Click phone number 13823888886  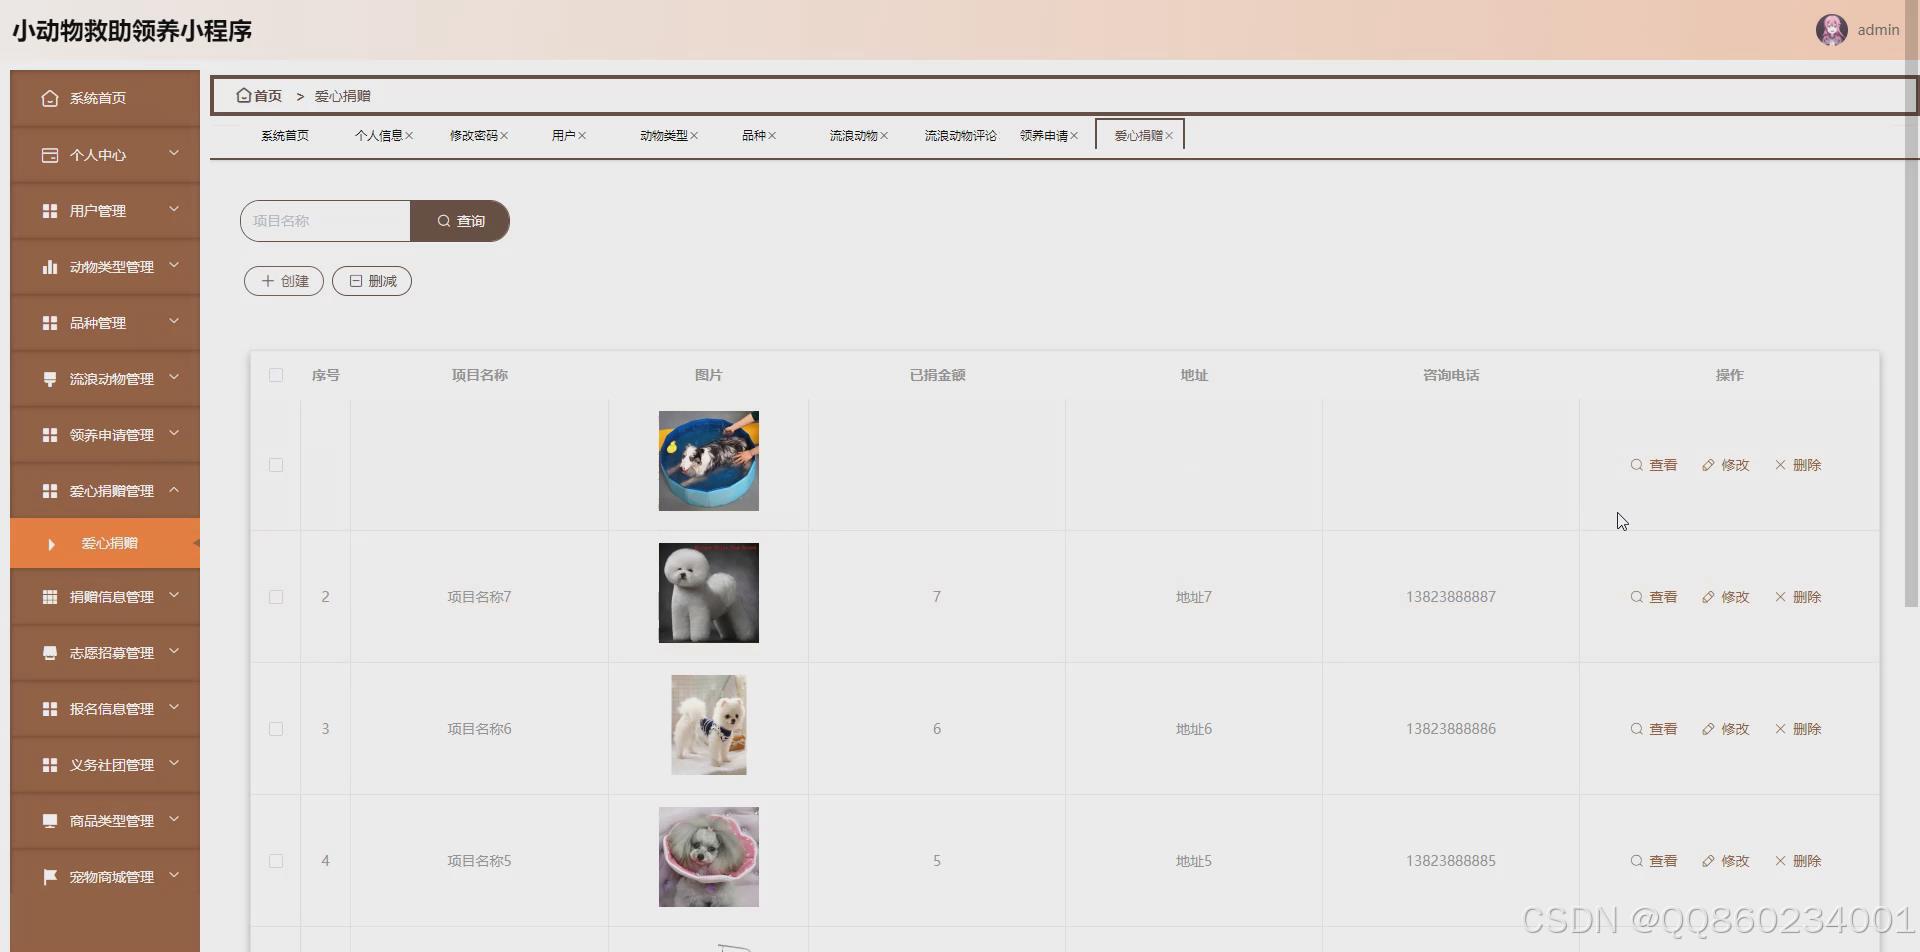tap(1451, 729)
